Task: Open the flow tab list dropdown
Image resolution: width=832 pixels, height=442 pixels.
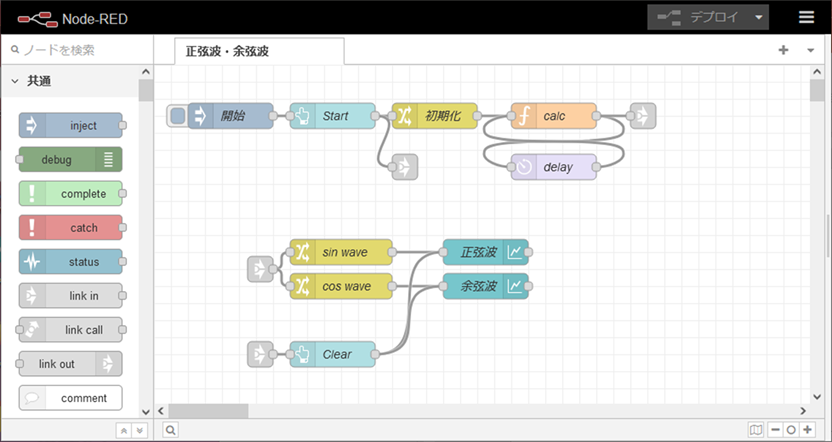Action: point(809,50)
